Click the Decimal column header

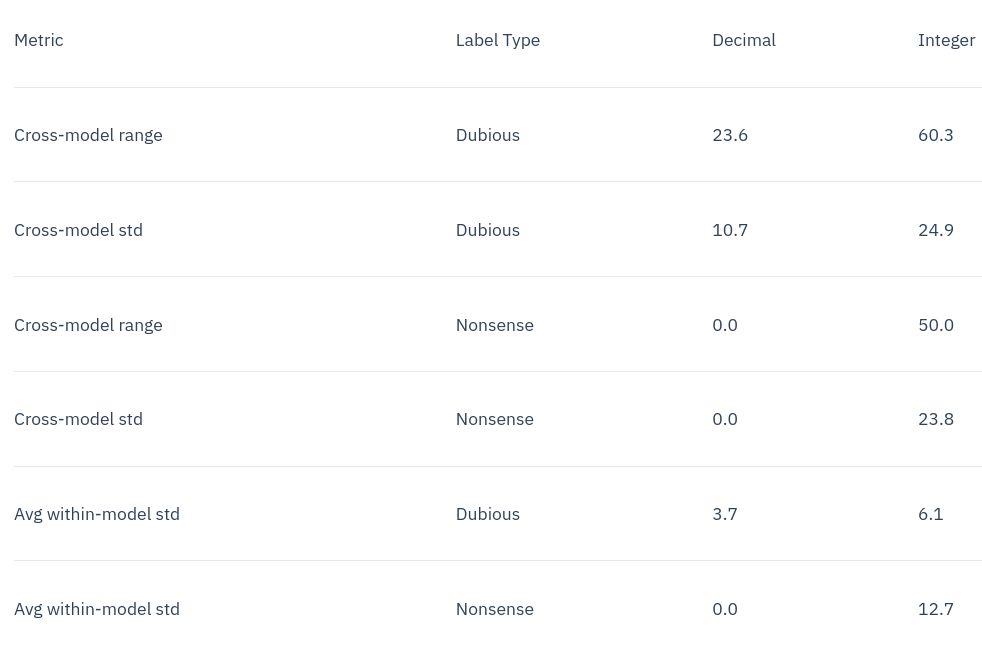click(x=743, y=40)
